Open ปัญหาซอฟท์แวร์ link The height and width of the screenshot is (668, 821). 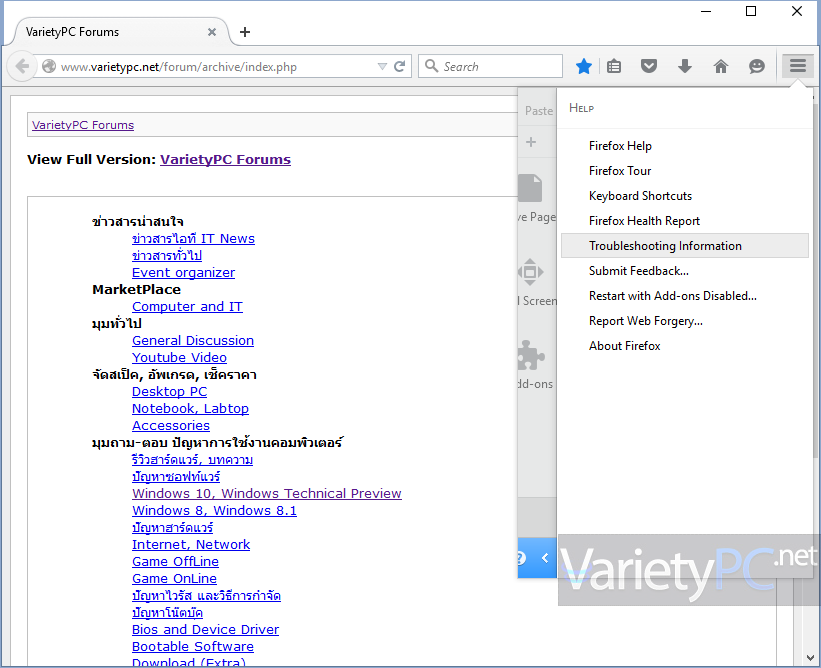[176, 477]
